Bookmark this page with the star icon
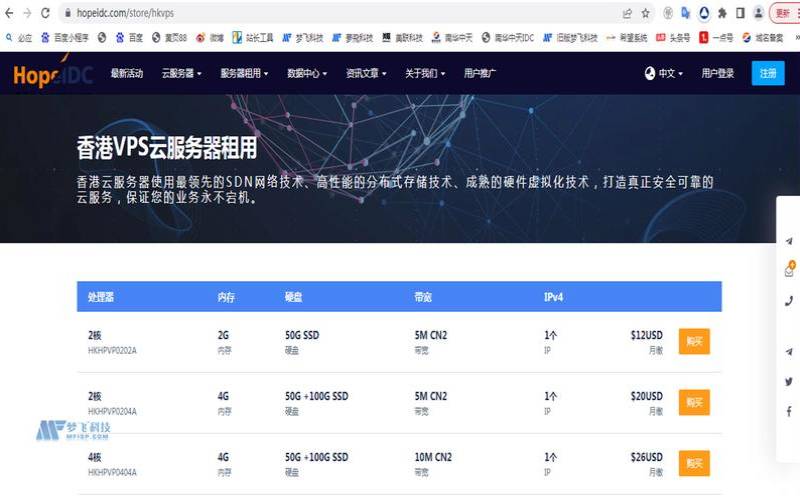This screenshot has height=500, width=800. (646, 13)
